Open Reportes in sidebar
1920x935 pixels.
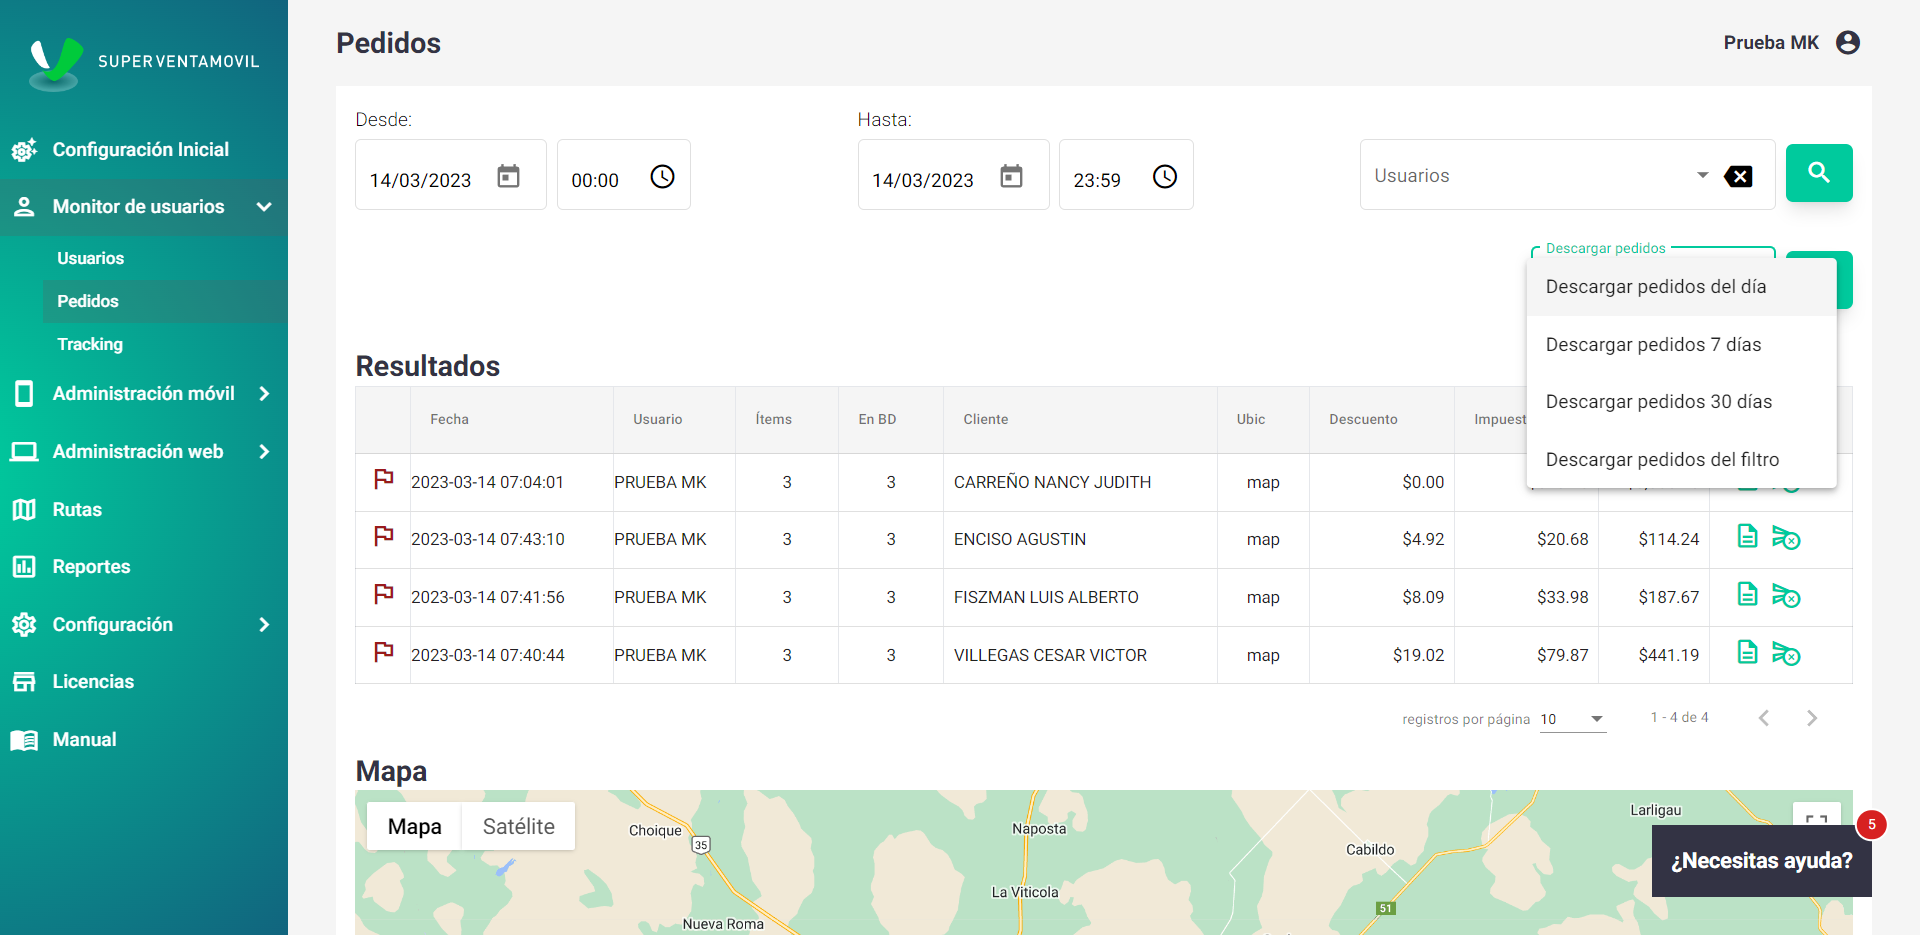click(144, 567)
